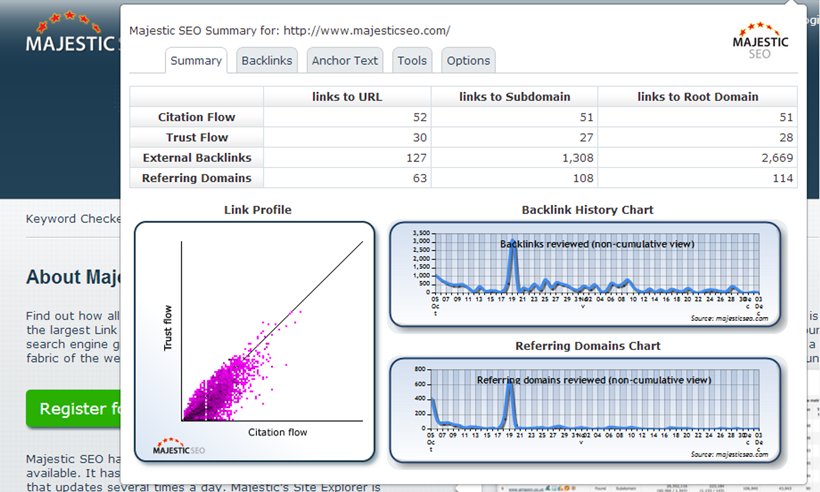Click the Trust Flow row label
820x492 pixels.
tap(197, 138)
